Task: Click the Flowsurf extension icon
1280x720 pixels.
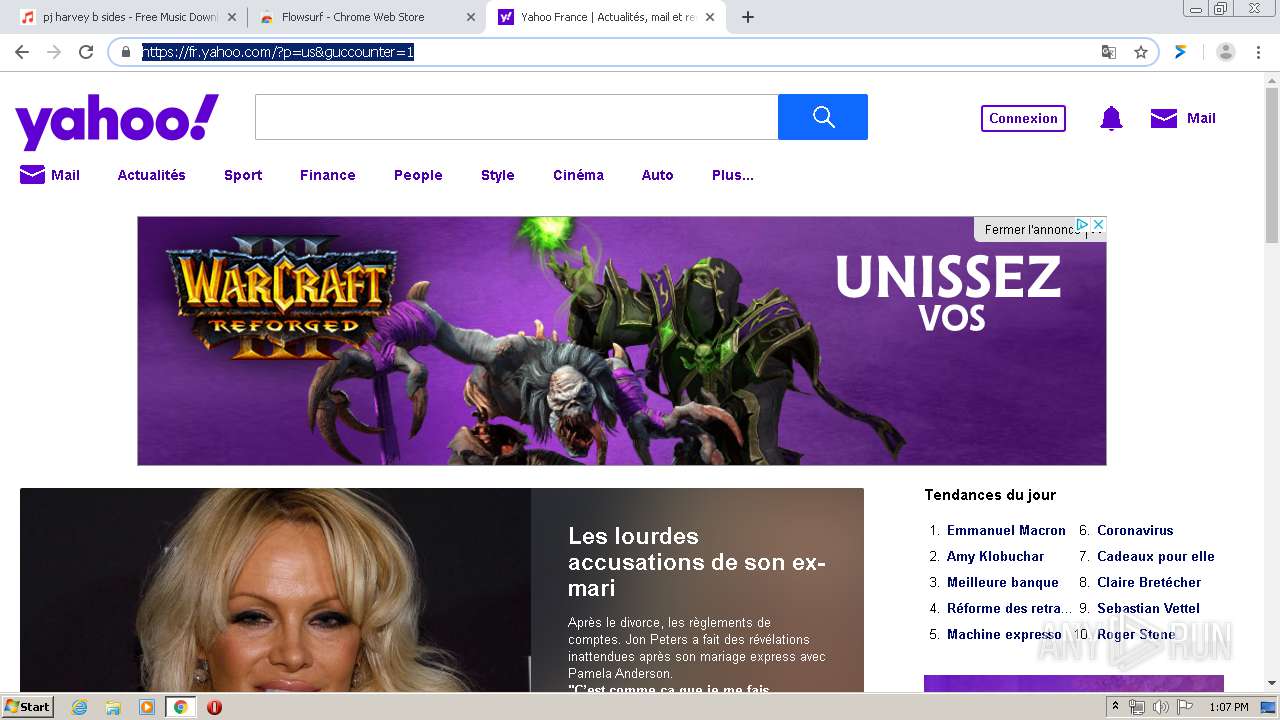Action: point(1181,52)
